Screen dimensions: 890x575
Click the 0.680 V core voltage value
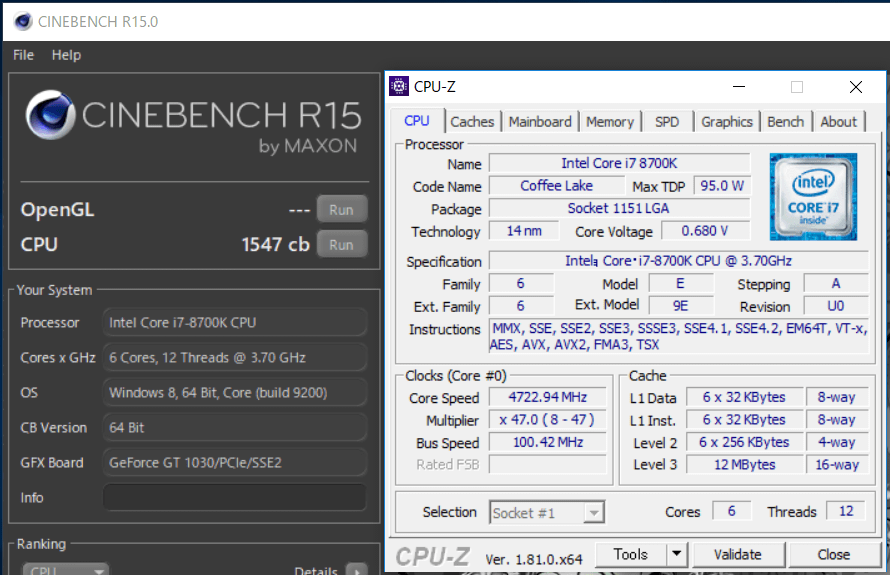(x=705, y=231)
